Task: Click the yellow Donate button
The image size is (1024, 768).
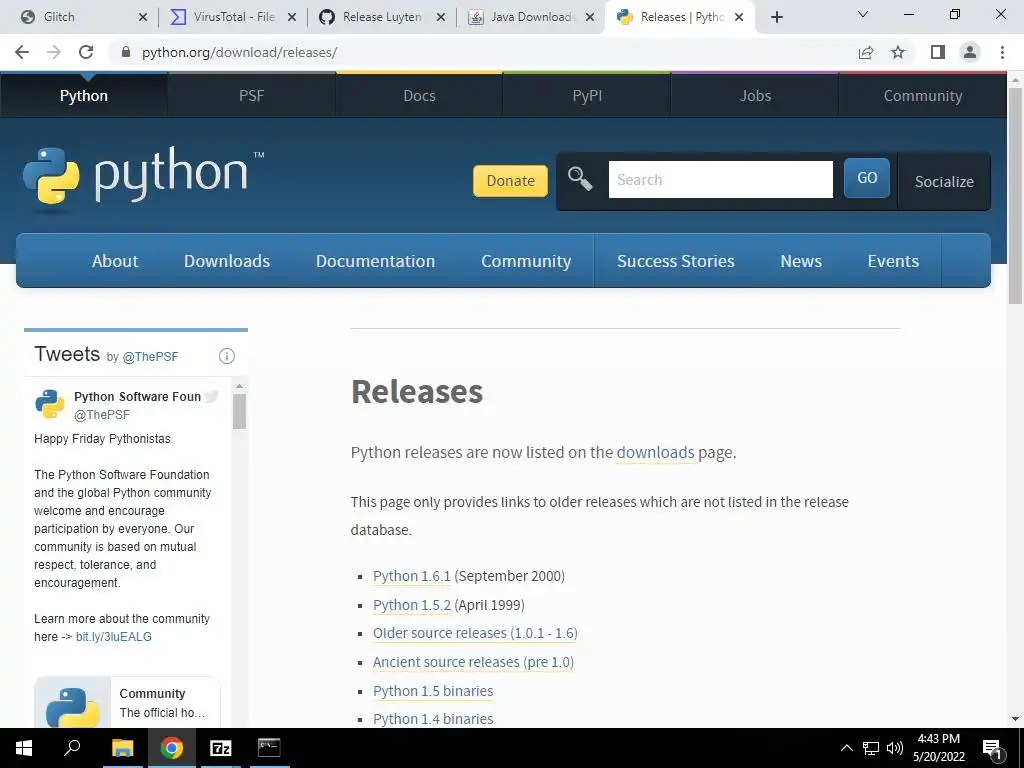Action: (x=511, y=181)
